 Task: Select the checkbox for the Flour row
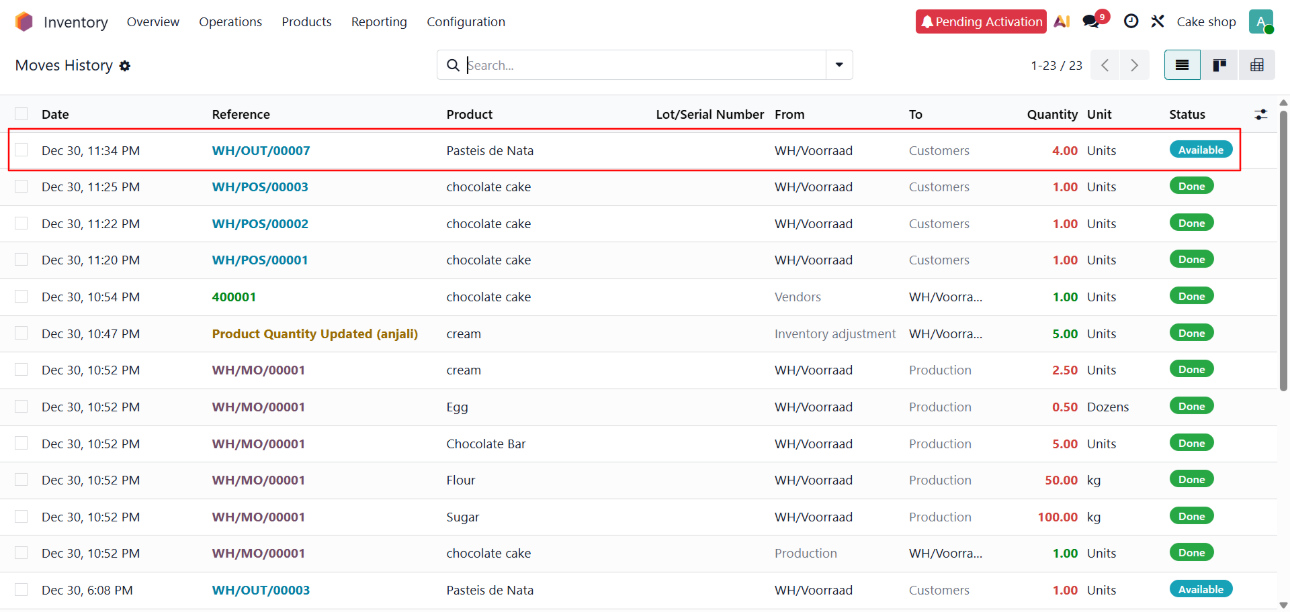click(21, 480)
